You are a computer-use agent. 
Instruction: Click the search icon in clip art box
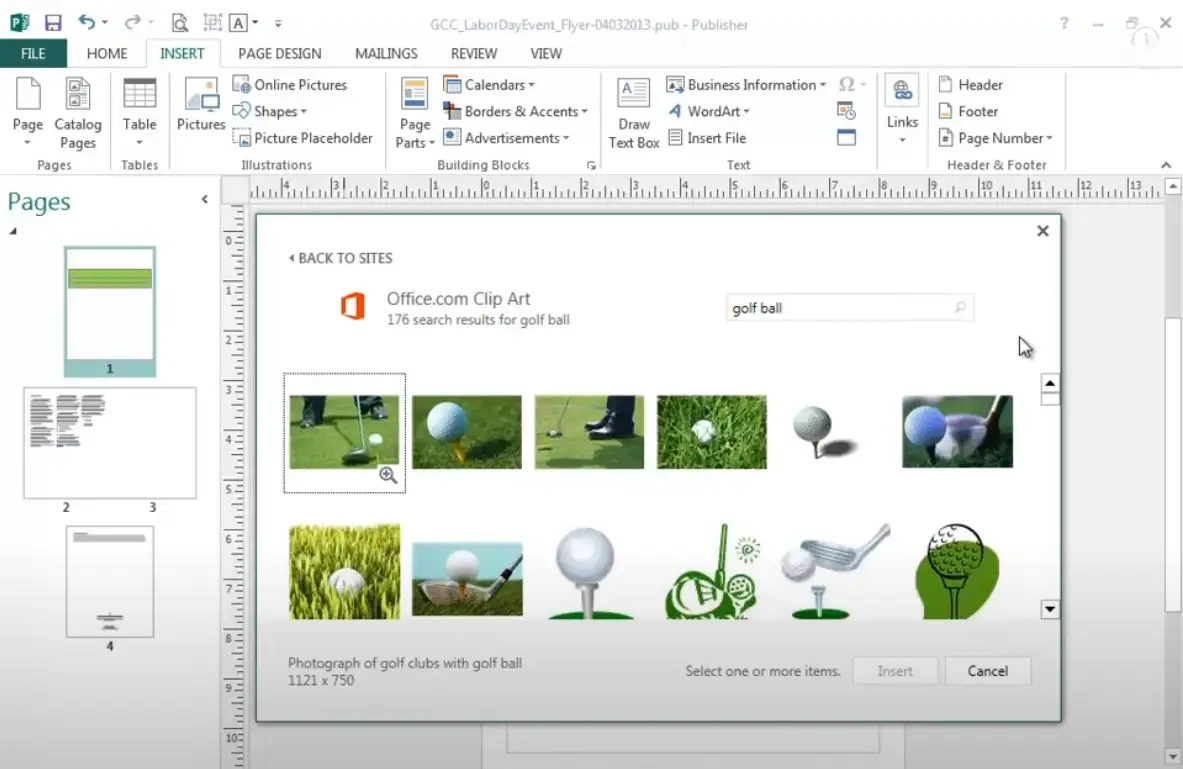pos(960,308)
